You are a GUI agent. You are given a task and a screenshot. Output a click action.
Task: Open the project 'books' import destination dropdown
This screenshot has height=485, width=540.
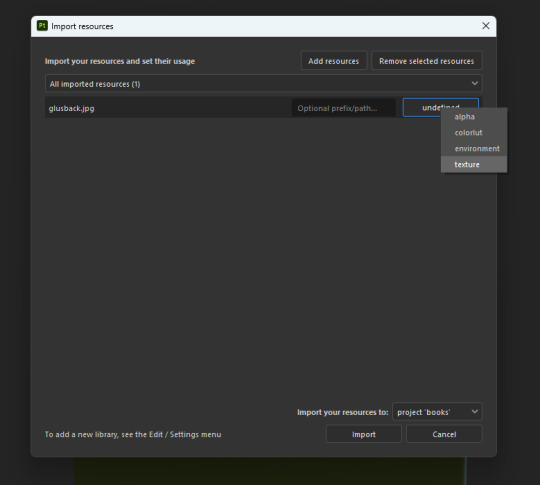437,412
